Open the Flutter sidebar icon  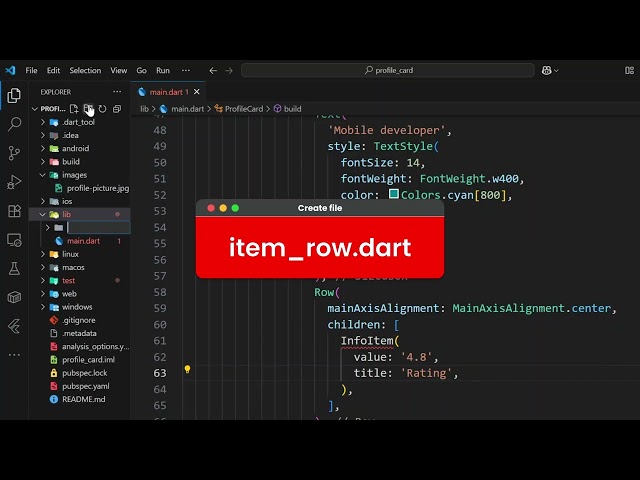(14, 326)
